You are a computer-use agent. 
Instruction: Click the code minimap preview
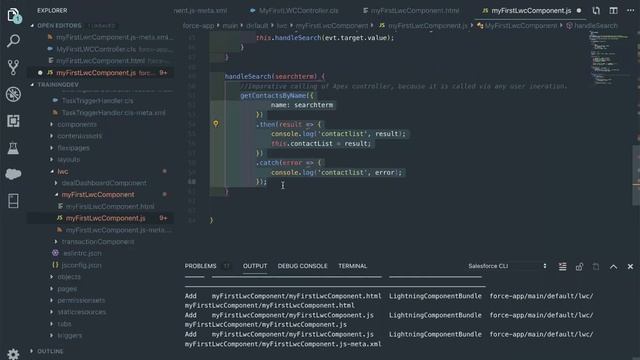[x=609, y=57]
